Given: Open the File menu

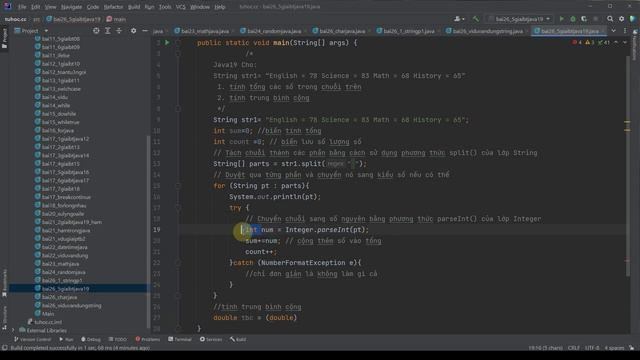Looking at the screenshot, I should click(22, 7).
